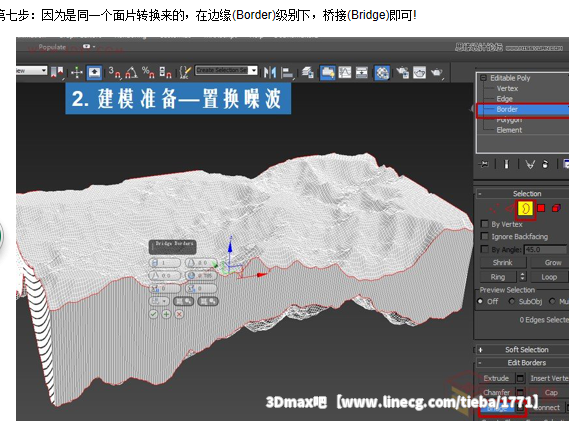Open the Extrude settings box

520,378
